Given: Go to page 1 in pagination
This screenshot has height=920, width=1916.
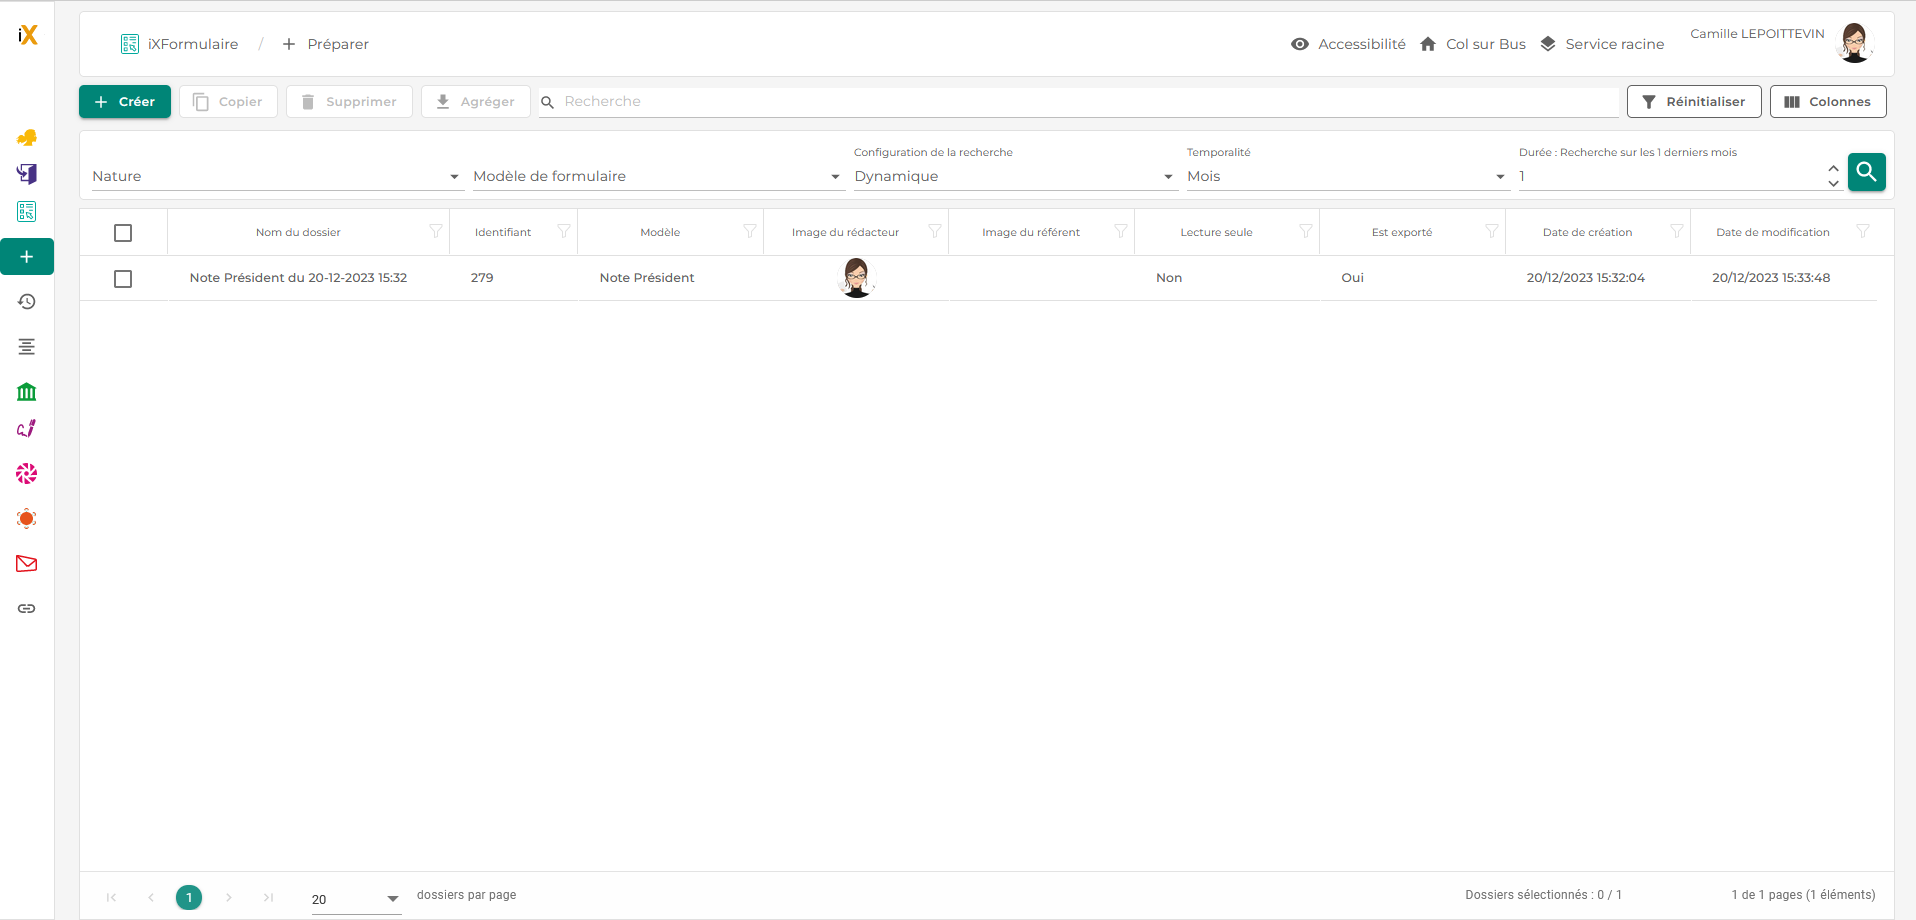Looking at the screenshot, I should click(189, 898).
